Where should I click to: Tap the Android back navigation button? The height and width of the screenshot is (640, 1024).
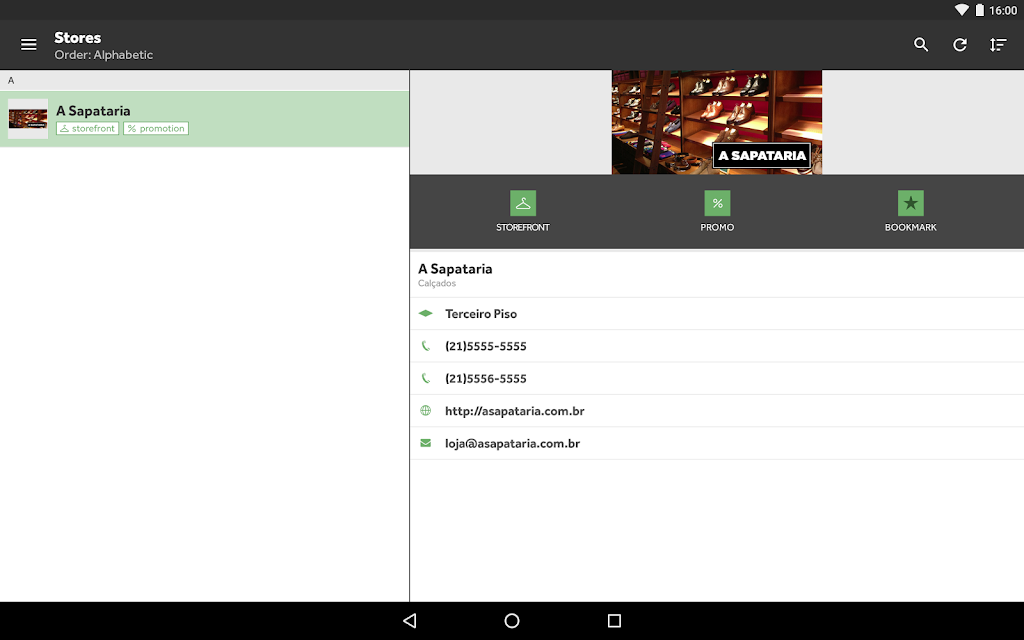point(410,620)
